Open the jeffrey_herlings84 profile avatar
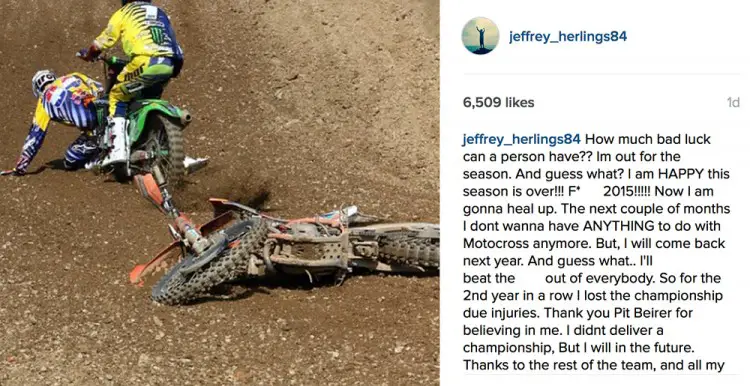Viewport: 750px width, 386px height. coord(480,36)
